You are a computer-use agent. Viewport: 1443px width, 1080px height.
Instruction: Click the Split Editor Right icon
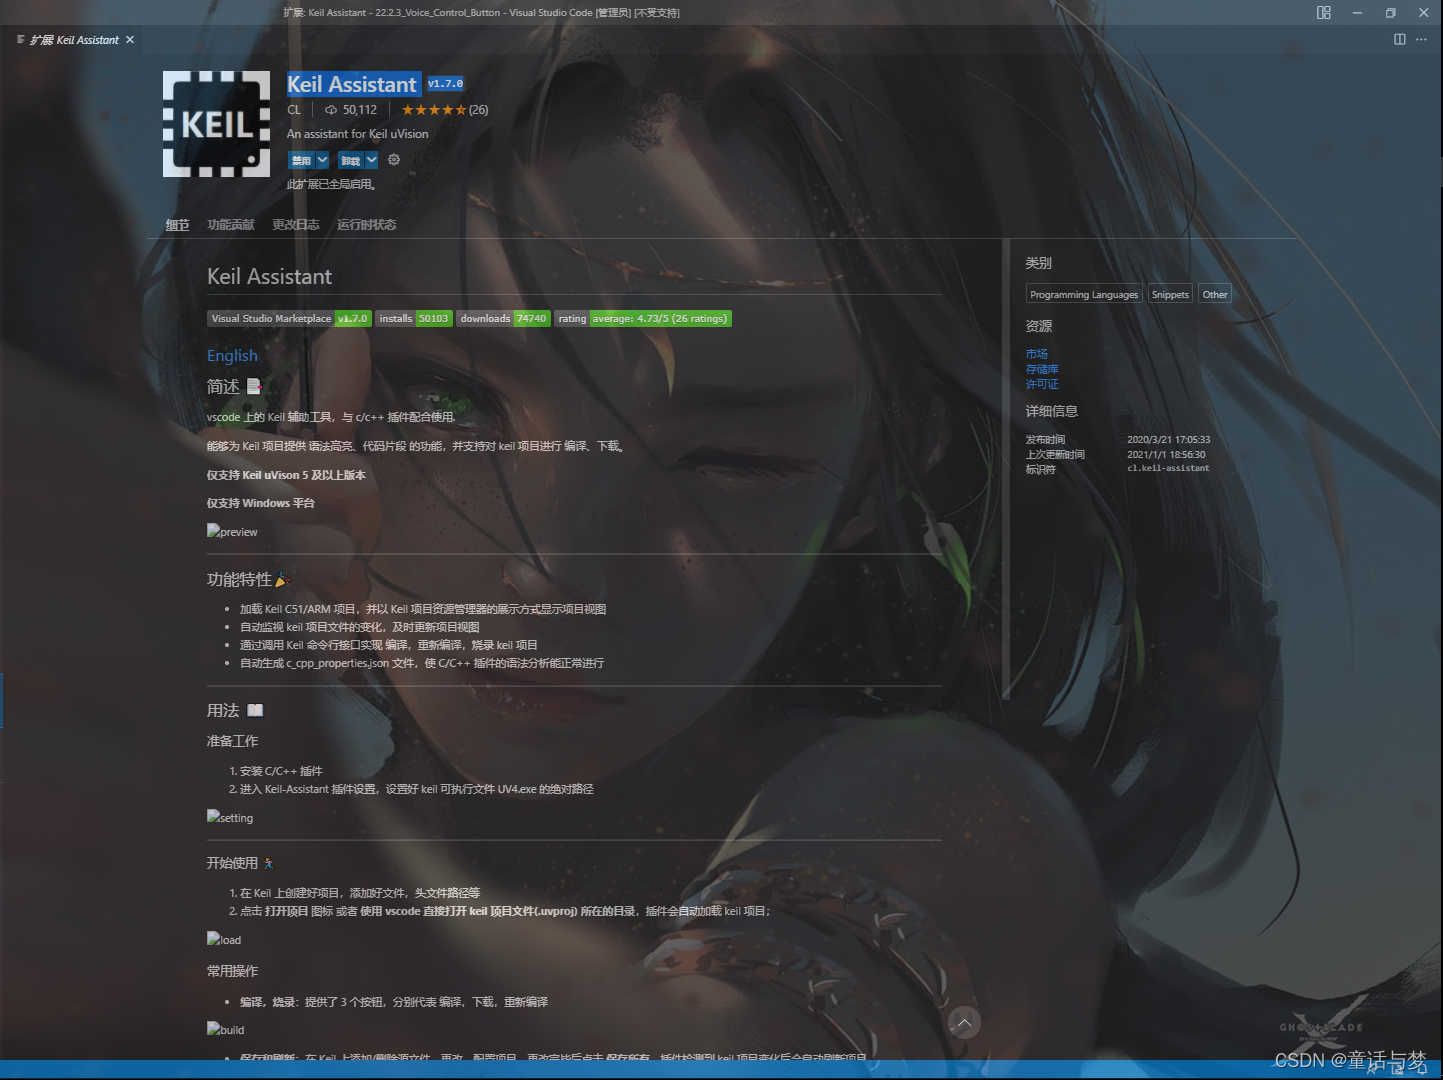click(x=1399, y=39)
